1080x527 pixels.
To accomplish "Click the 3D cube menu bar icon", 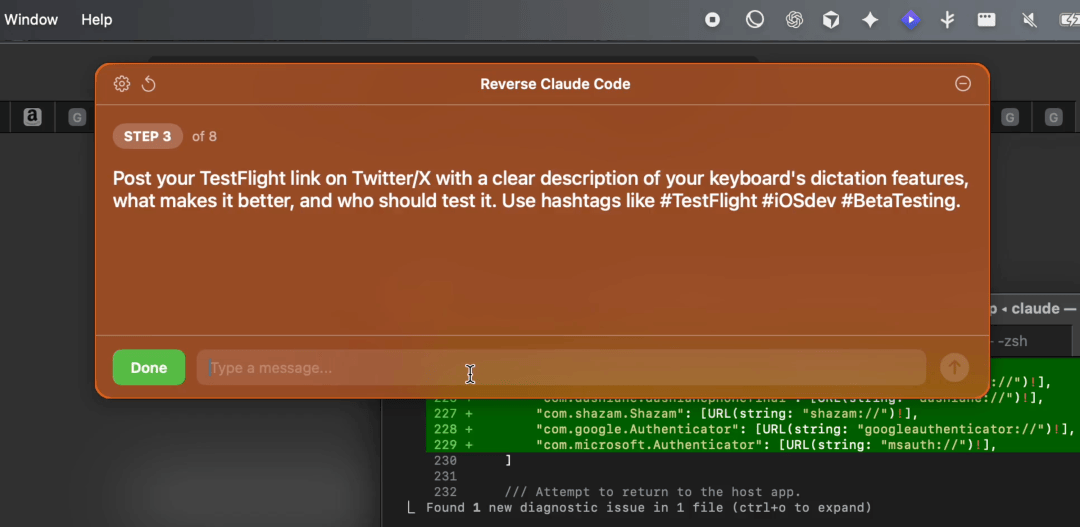I will coord(831,20).
